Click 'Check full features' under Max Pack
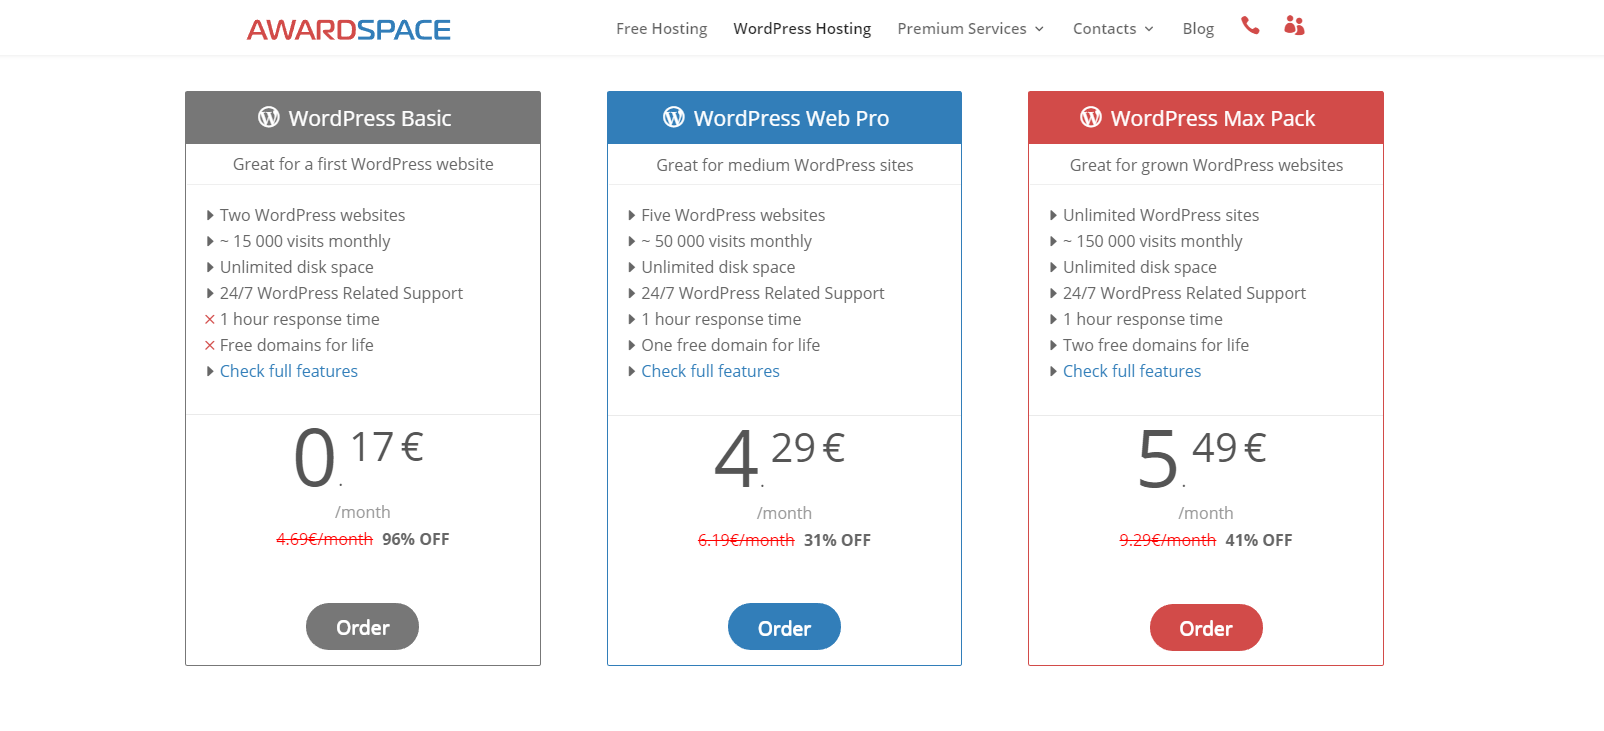 coord(1131,371)
